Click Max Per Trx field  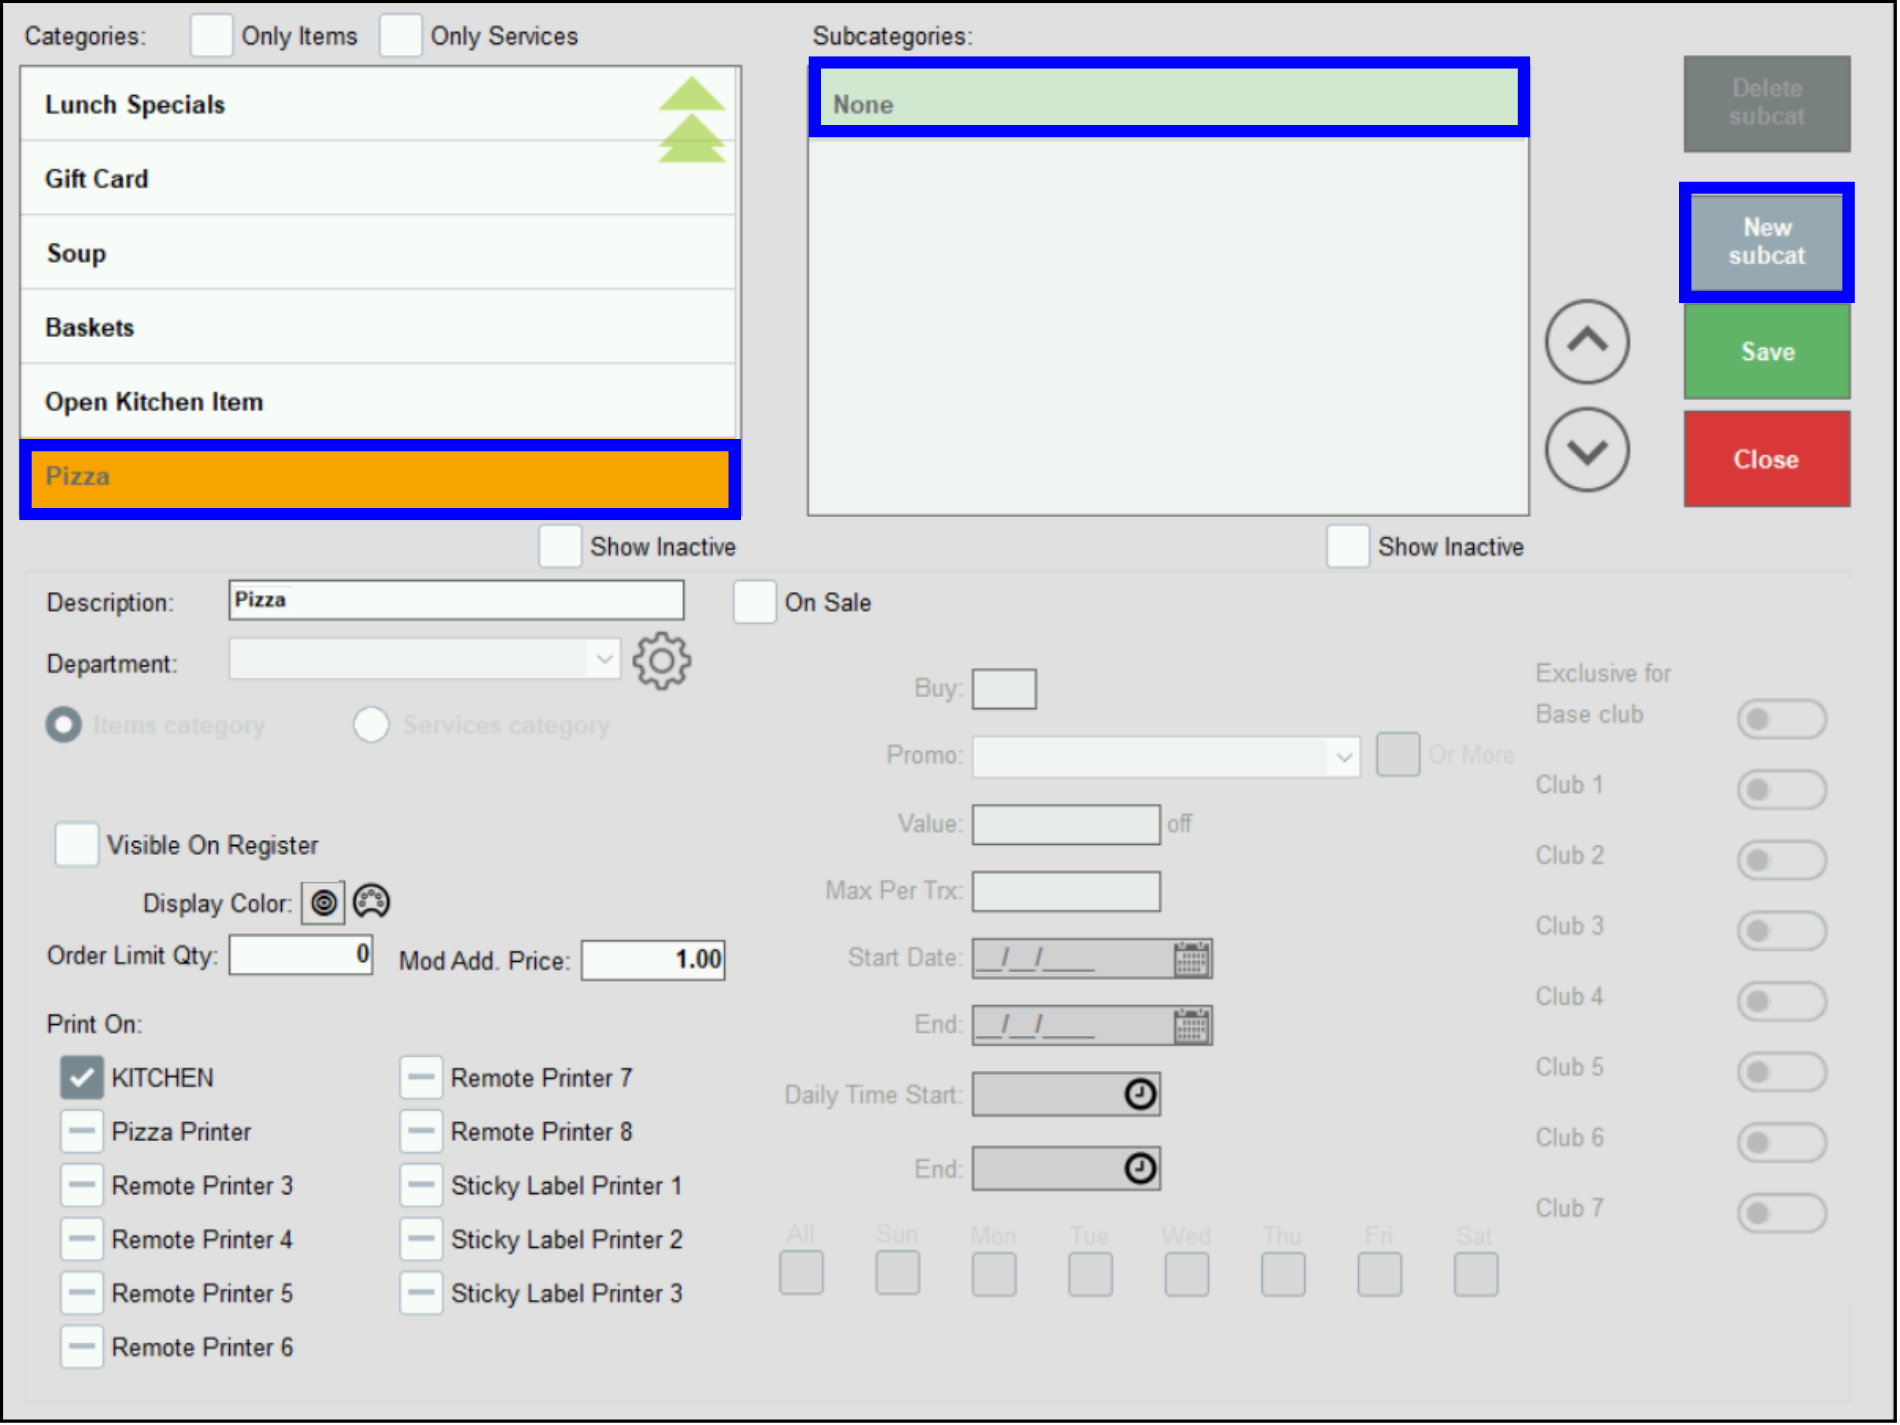[1068, 893]
